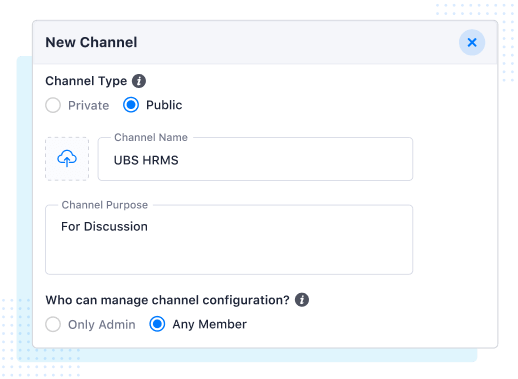Select the Public channel type

coord(131,105)
